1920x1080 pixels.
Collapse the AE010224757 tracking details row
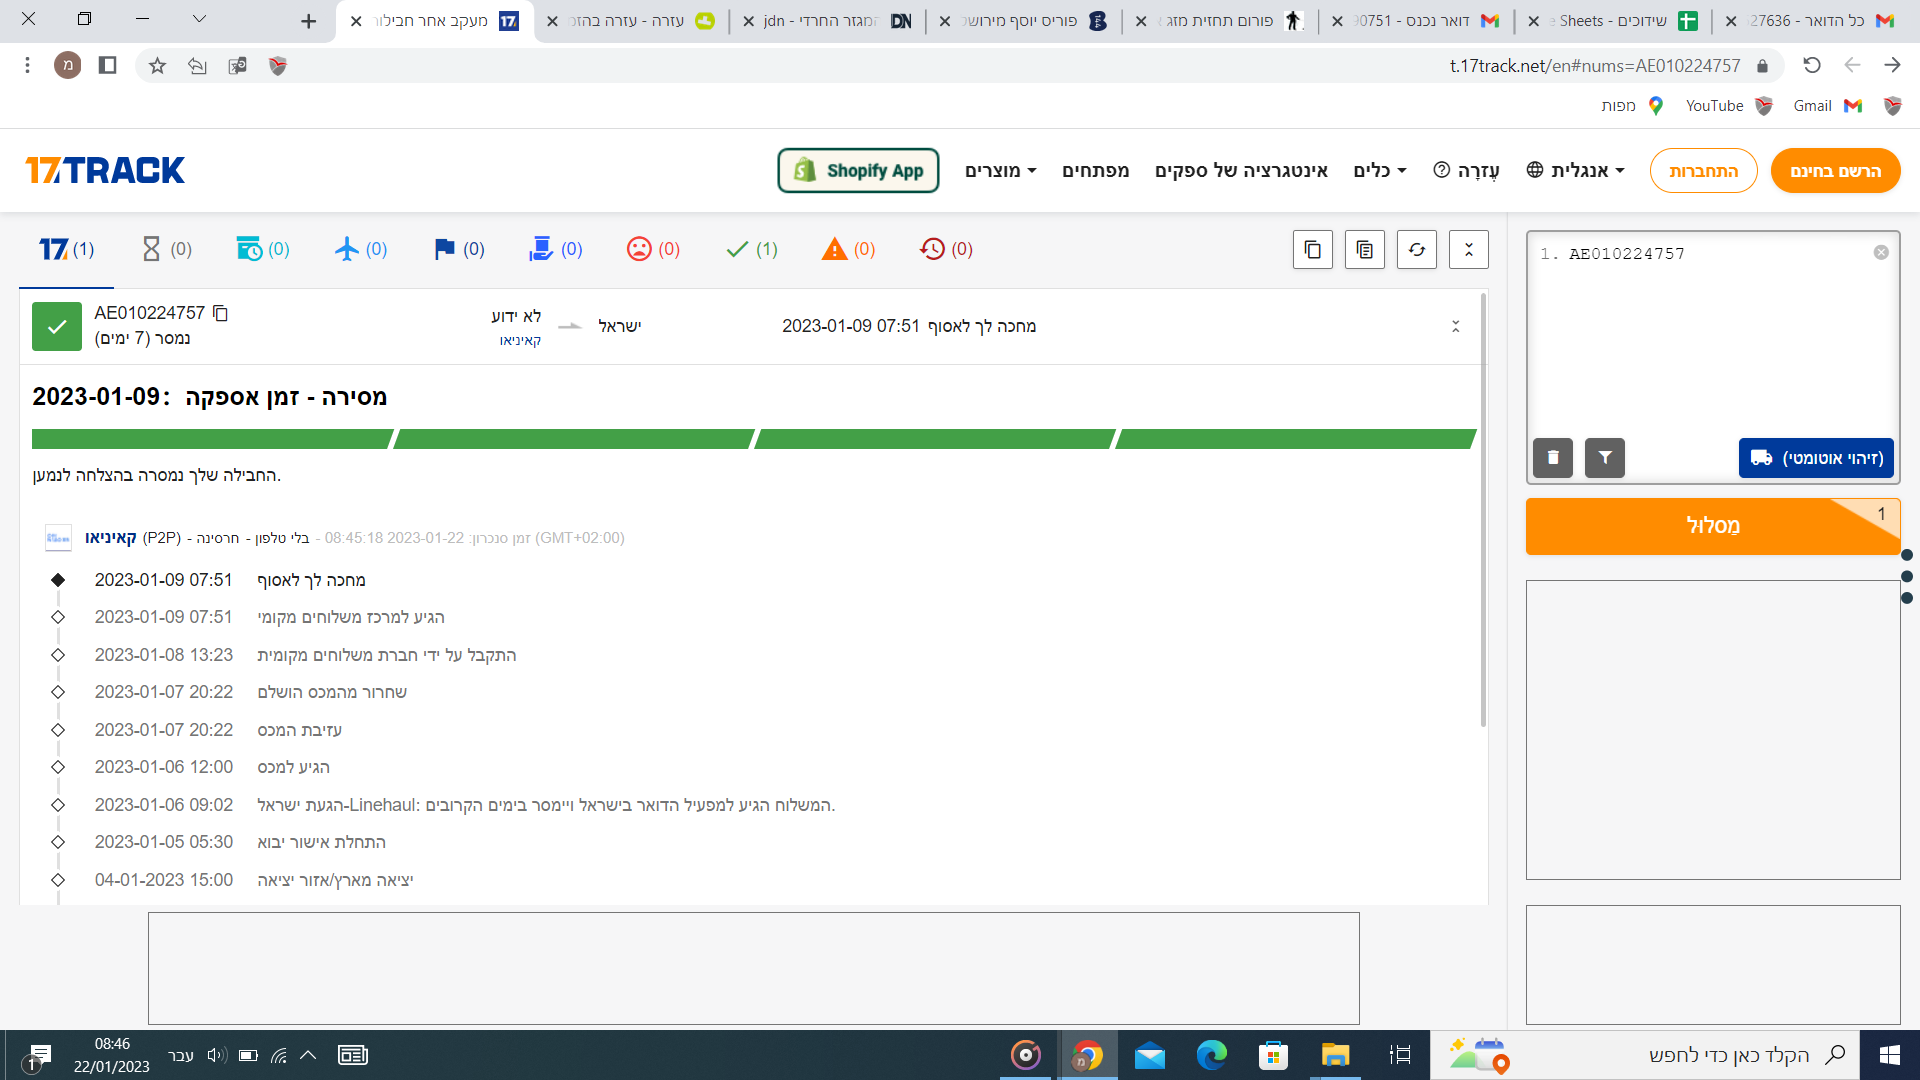(1455, 327)
